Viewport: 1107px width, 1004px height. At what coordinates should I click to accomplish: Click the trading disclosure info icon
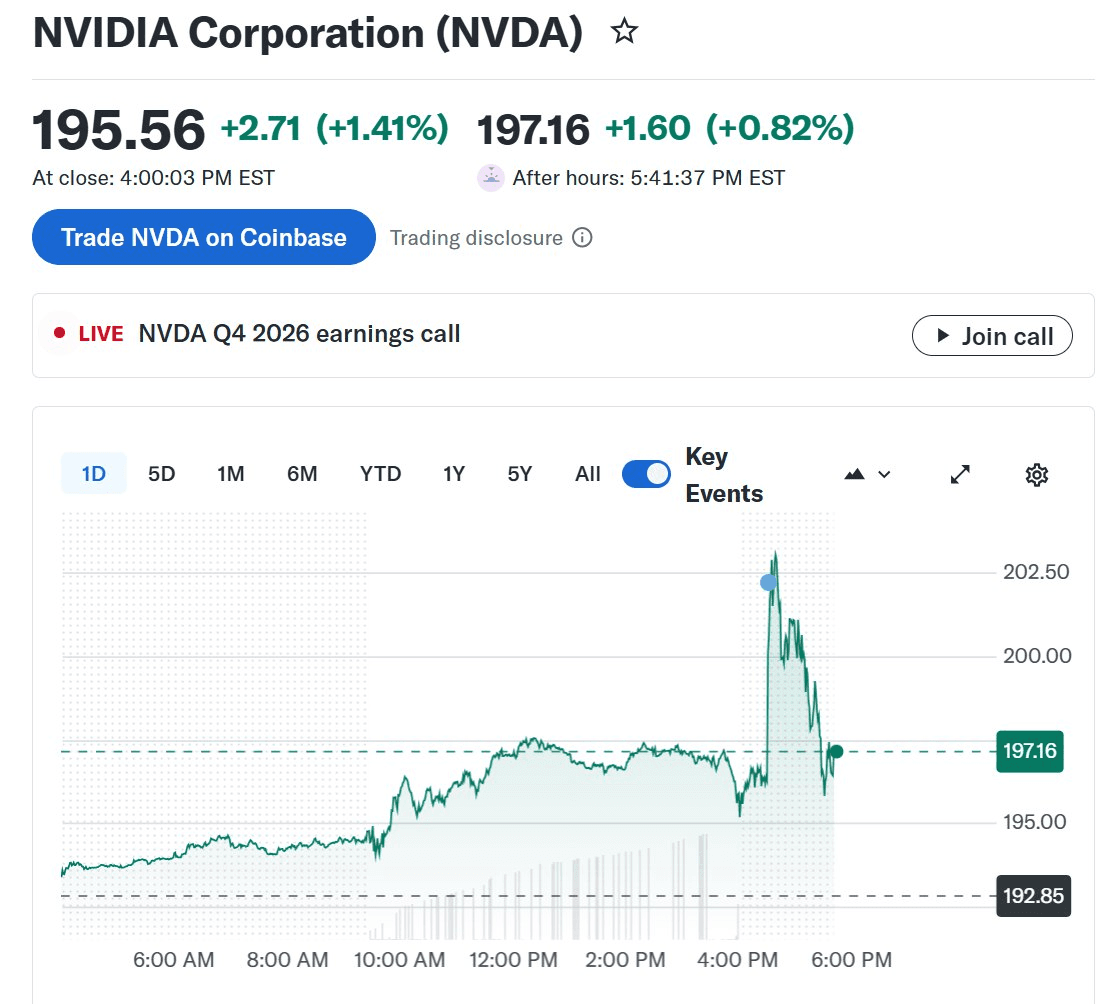point(582,238)
